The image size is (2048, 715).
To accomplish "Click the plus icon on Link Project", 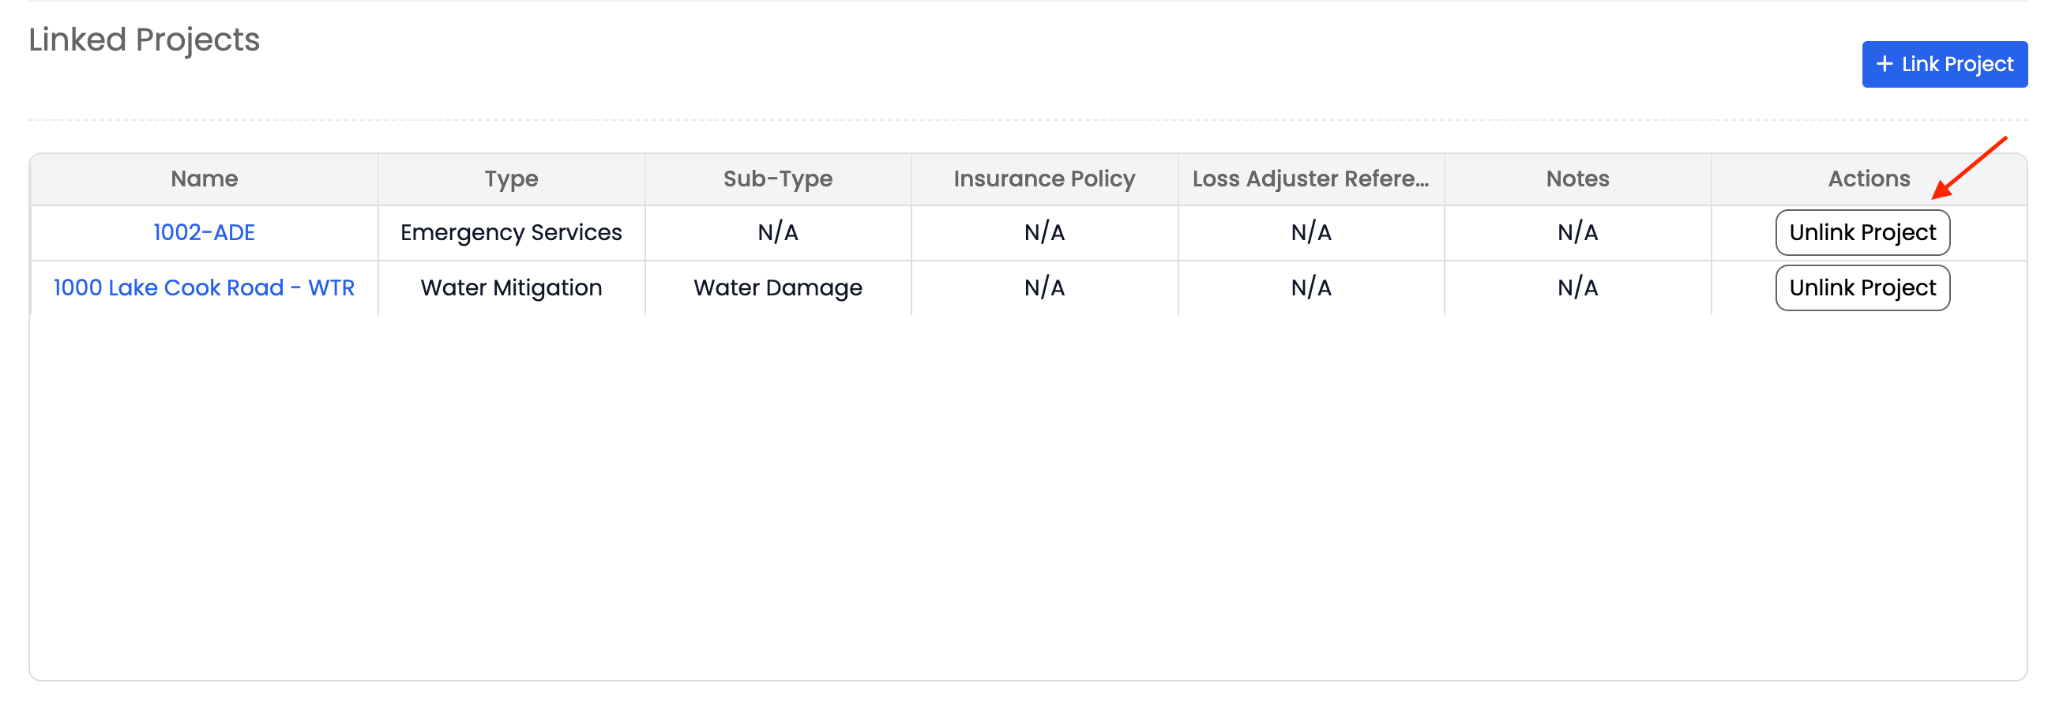I will click(x=1884, y=64).
